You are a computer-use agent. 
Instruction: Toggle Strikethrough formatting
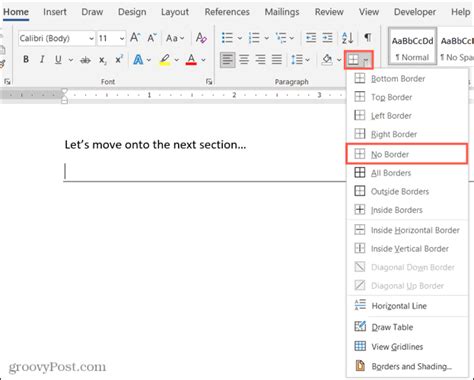[x=85, y=60]
